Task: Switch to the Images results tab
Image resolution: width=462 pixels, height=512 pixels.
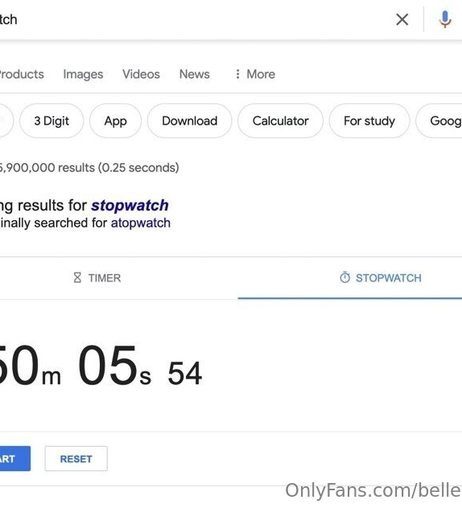Action: tap(83, 74)
